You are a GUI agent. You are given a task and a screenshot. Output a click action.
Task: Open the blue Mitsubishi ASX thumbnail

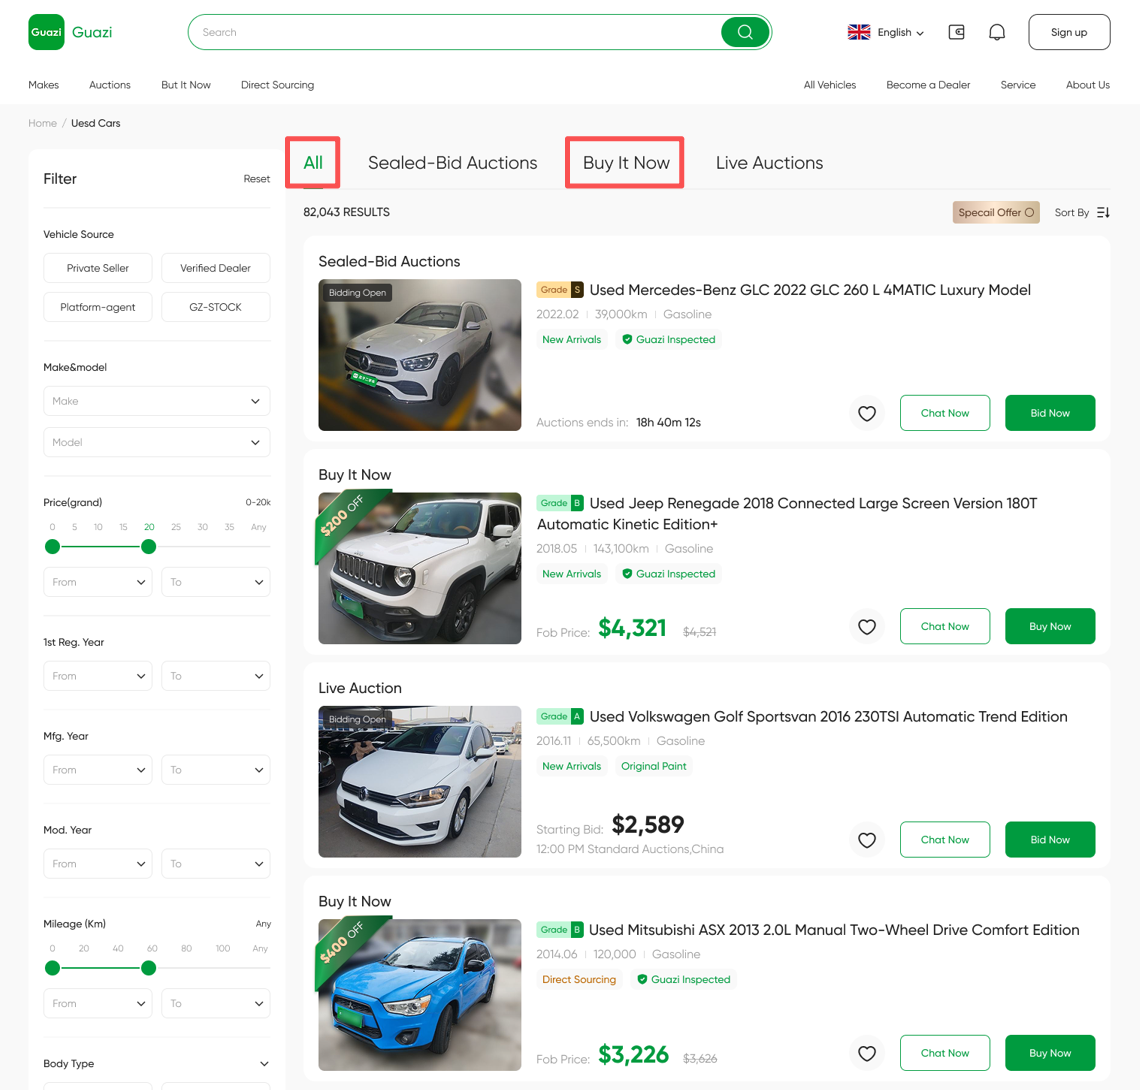pos(419,995)
